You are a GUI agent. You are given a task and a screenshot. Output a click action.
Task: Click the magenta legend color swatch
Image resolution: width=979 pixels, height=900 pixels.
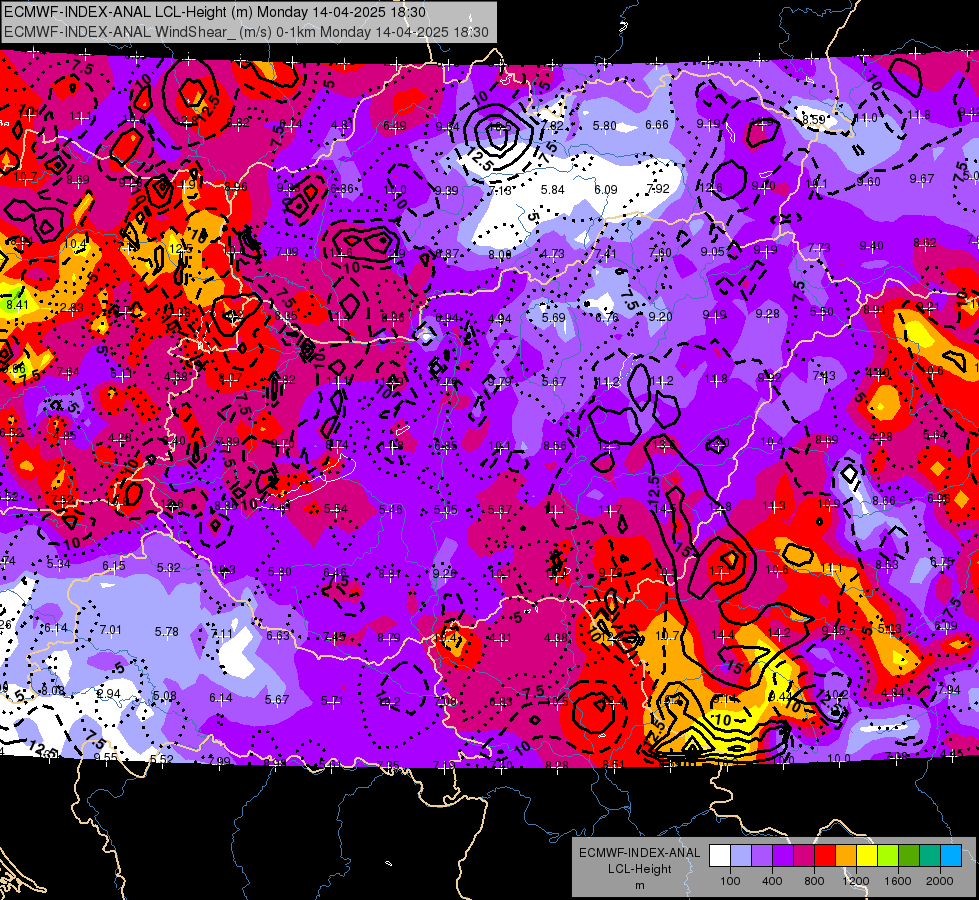coord(804,856)
